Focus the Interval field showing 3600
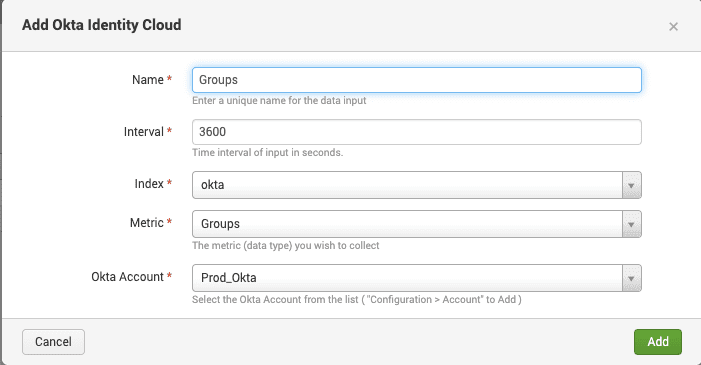The height and width of the screenshot is (365, 701). tap(417, 132)
